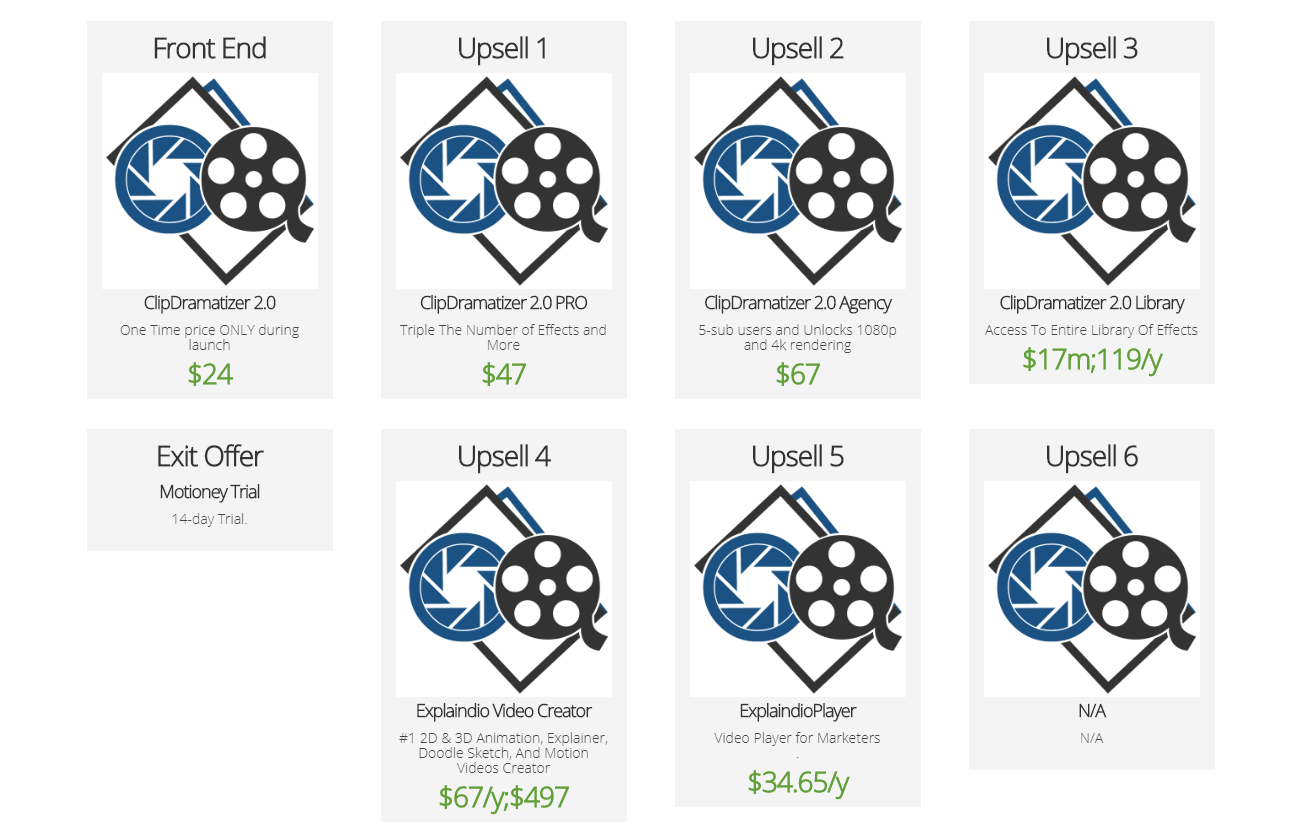Click the $47 Upsell 1 price

pos(504,374)
